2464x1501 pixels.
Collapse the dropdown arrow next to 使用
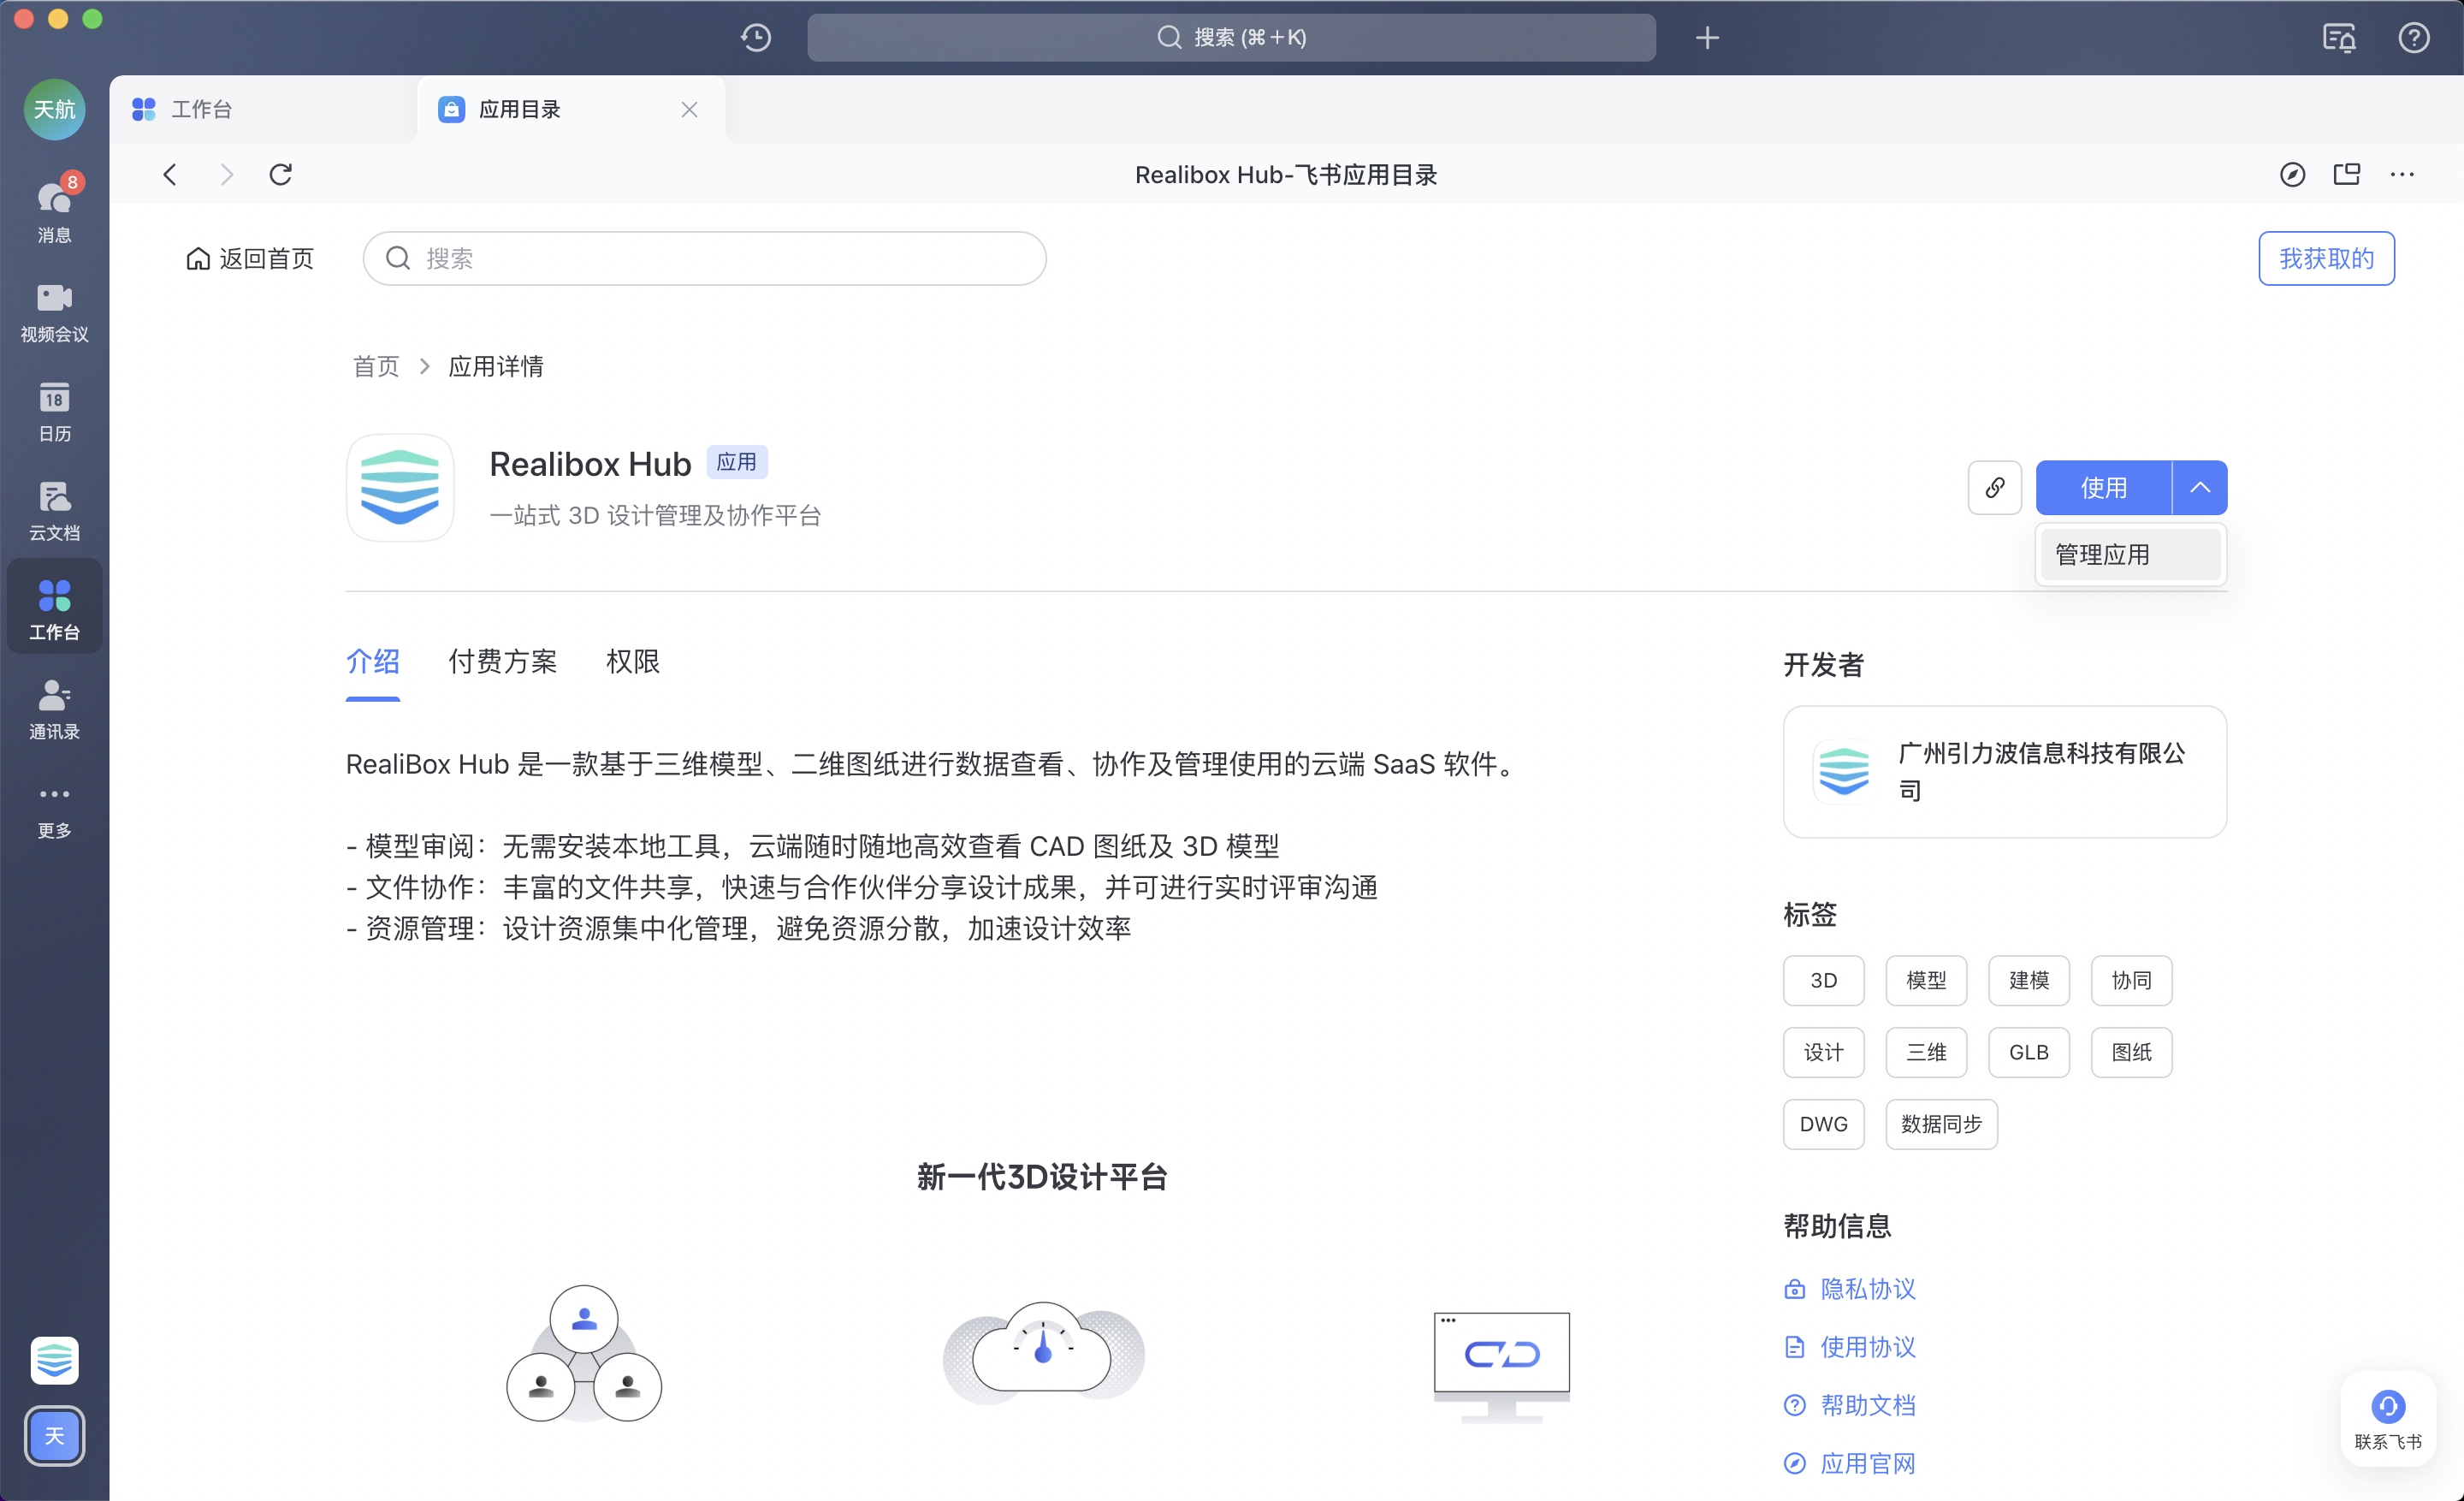2199,487
